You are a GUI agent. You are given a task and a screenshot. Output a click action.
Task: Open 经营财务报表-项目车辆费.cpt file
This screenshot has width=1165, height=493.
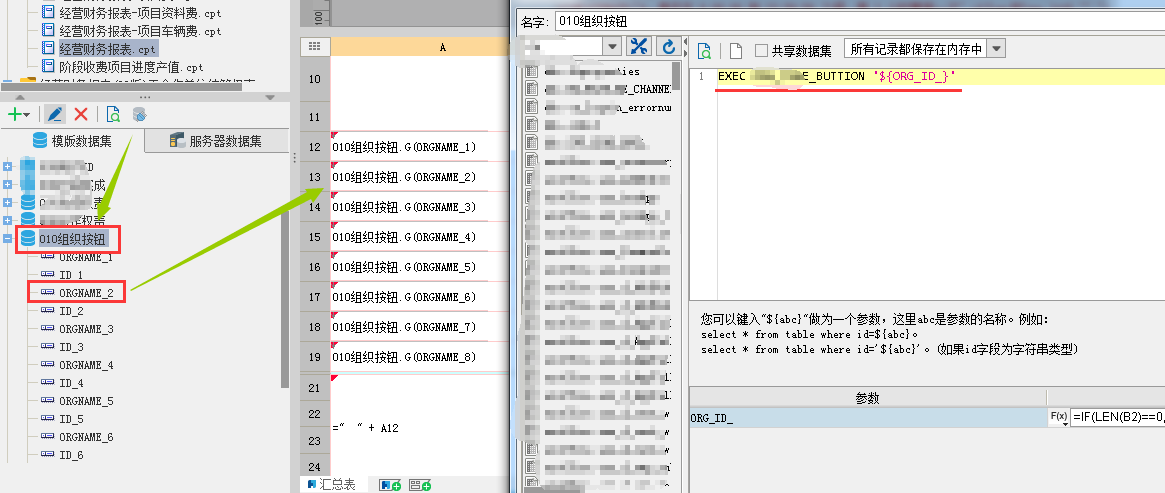click(140, 31)
